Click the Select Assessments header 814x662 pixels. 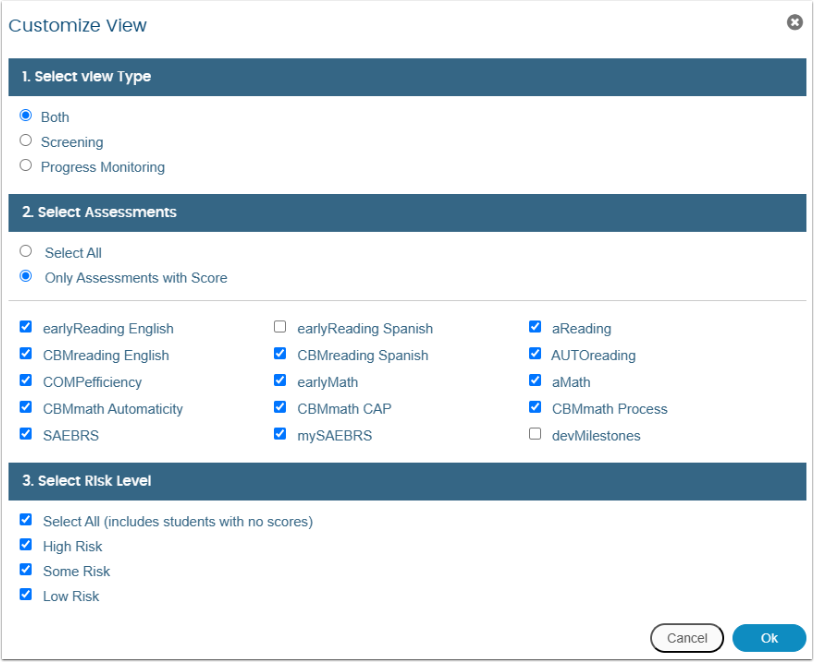[407, 213]
